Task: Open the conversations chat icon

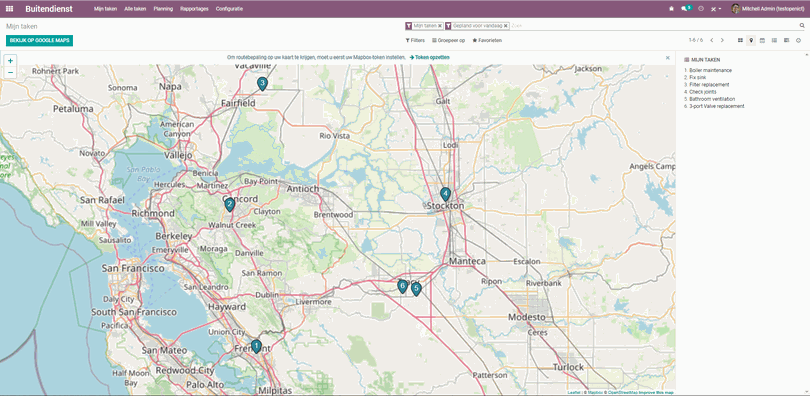Action: pos(686,9)
